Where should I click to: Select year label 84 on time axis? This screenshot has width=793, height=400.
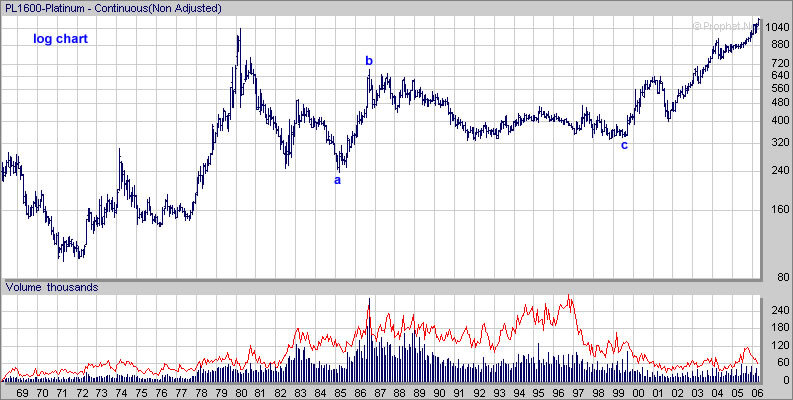click(x=320, y=393)
